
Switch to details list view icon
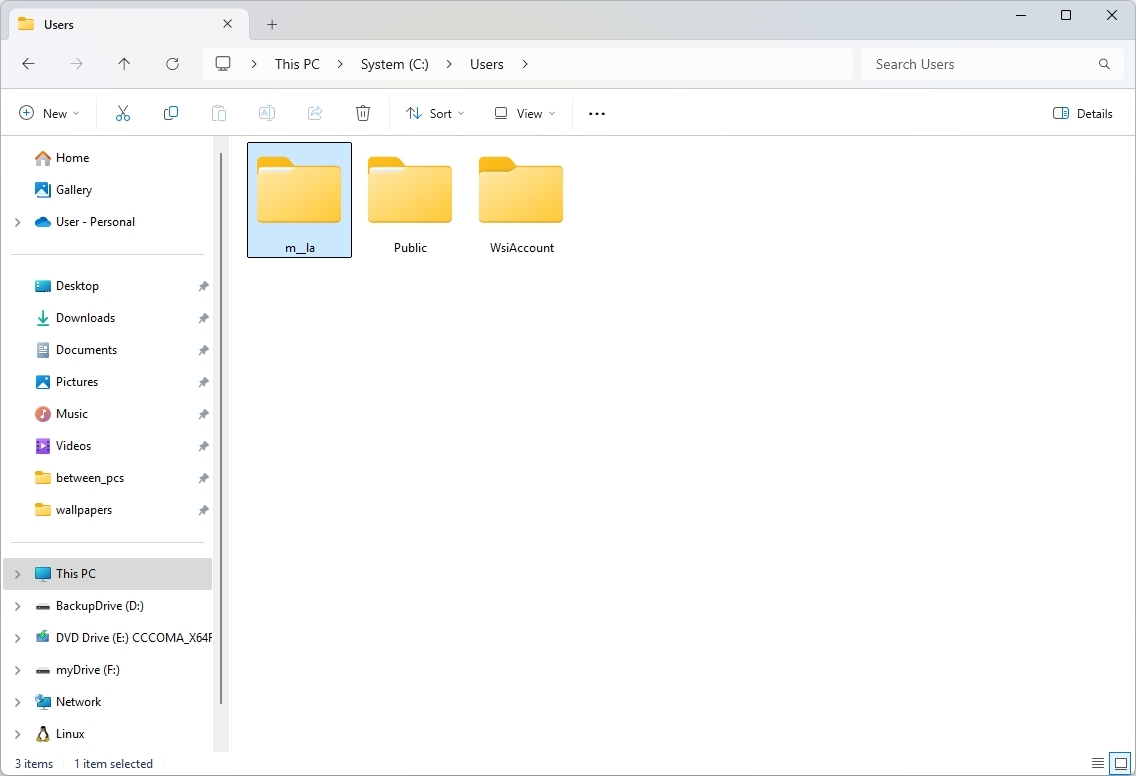click(1098, 763)
